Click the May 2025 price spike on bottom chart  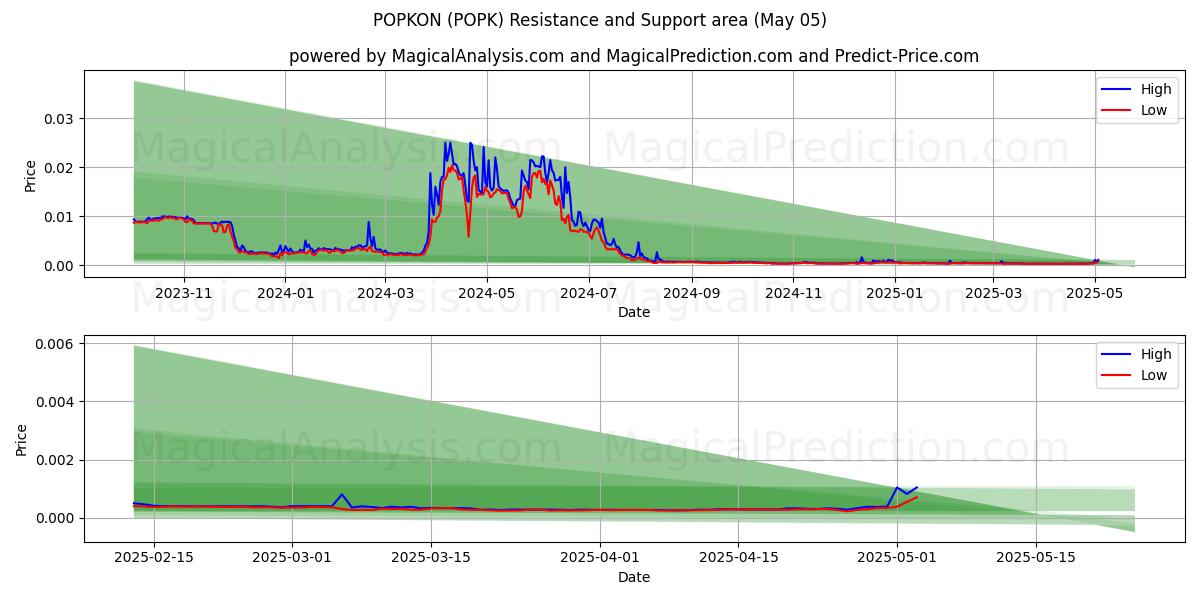(x=897, y=488)
